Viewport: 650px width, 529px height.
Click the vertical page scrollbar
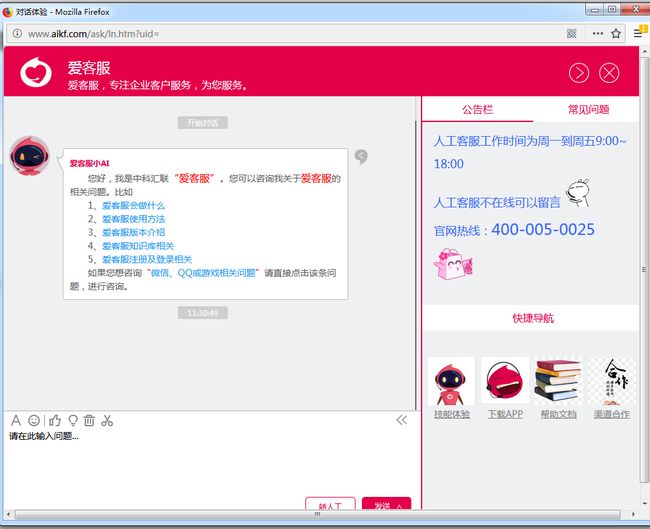pyautogui.click(x=644, y=269)
